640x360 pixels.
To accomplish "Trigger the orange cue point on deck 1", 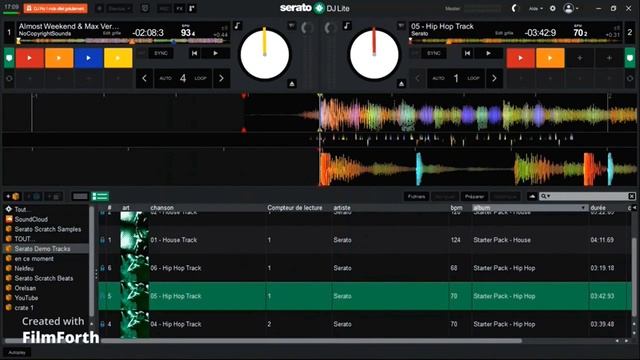I will click(x=59, y=58).
